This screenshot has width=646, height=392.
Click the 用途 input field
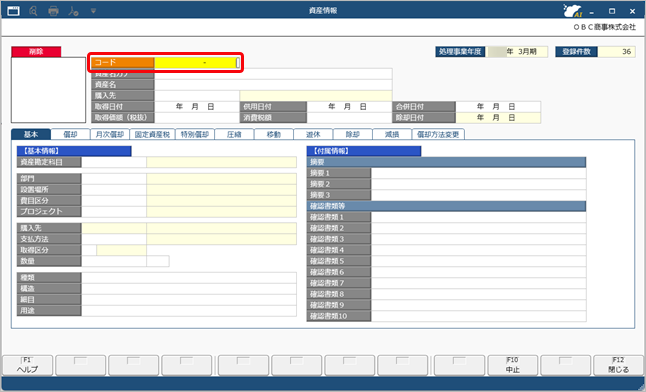tap(189, 311)
